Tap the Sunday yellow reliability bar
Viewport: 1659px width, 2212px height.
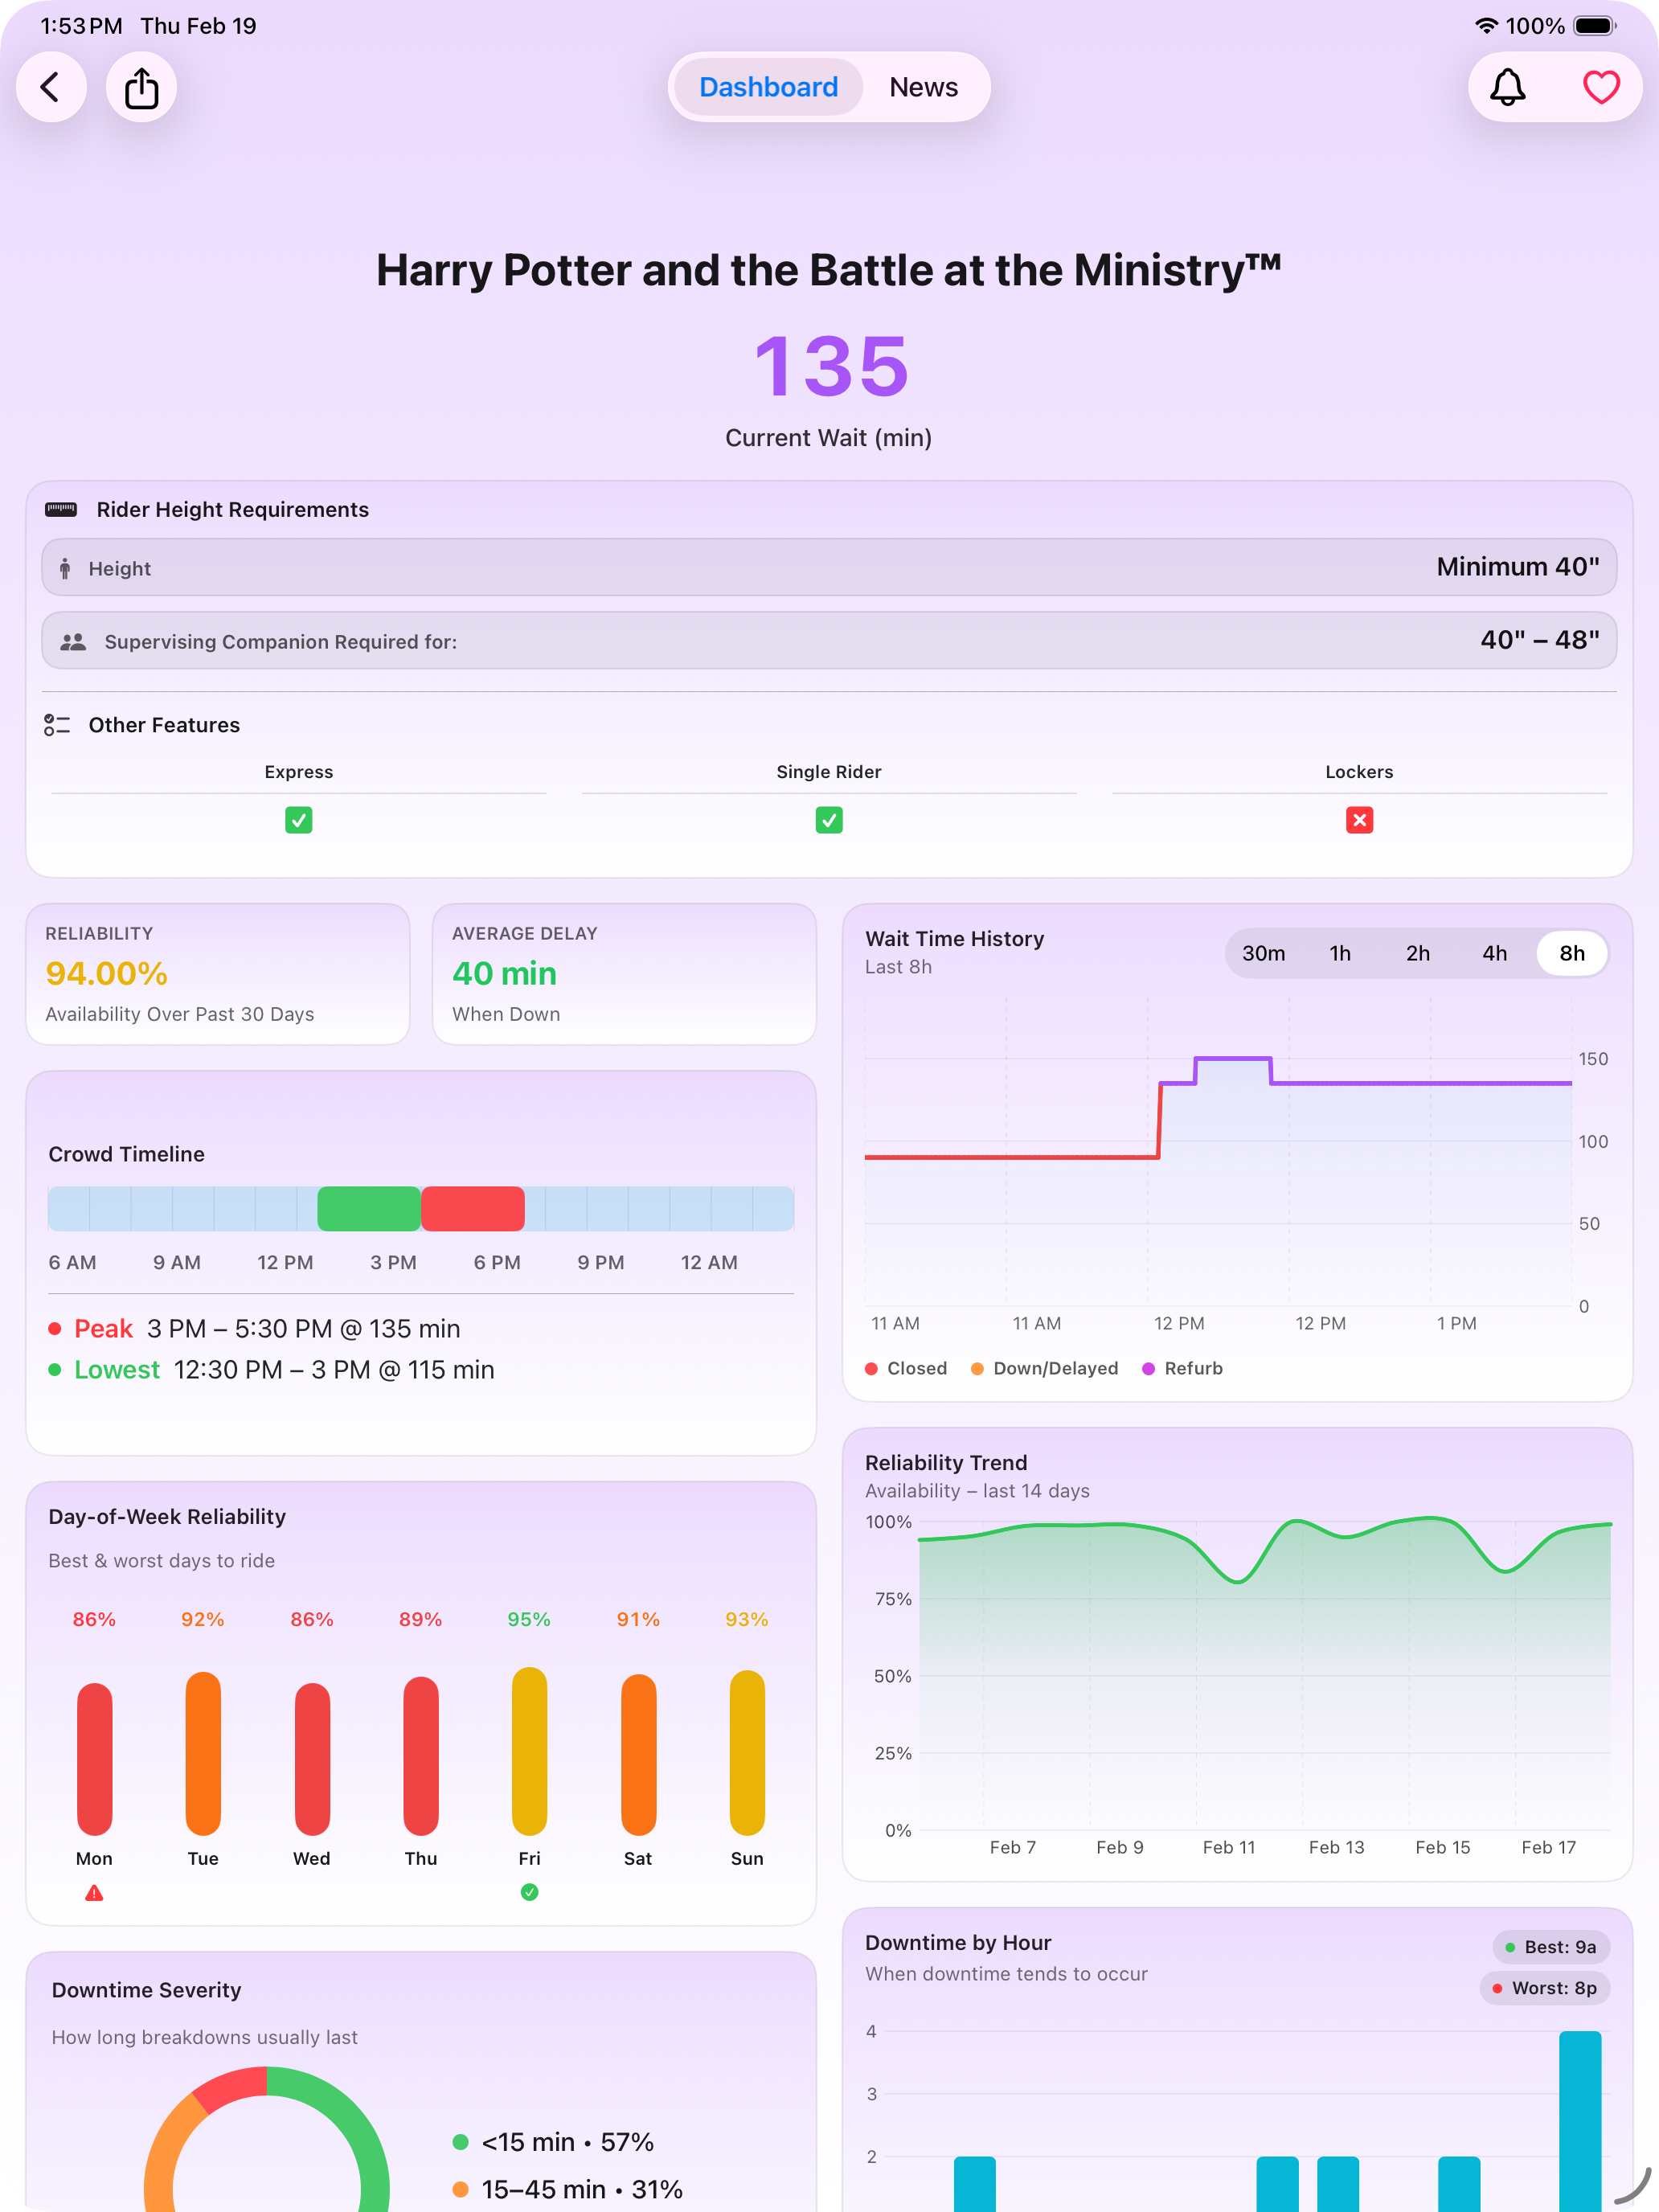pyautogui.click(x=747, y=1753)
